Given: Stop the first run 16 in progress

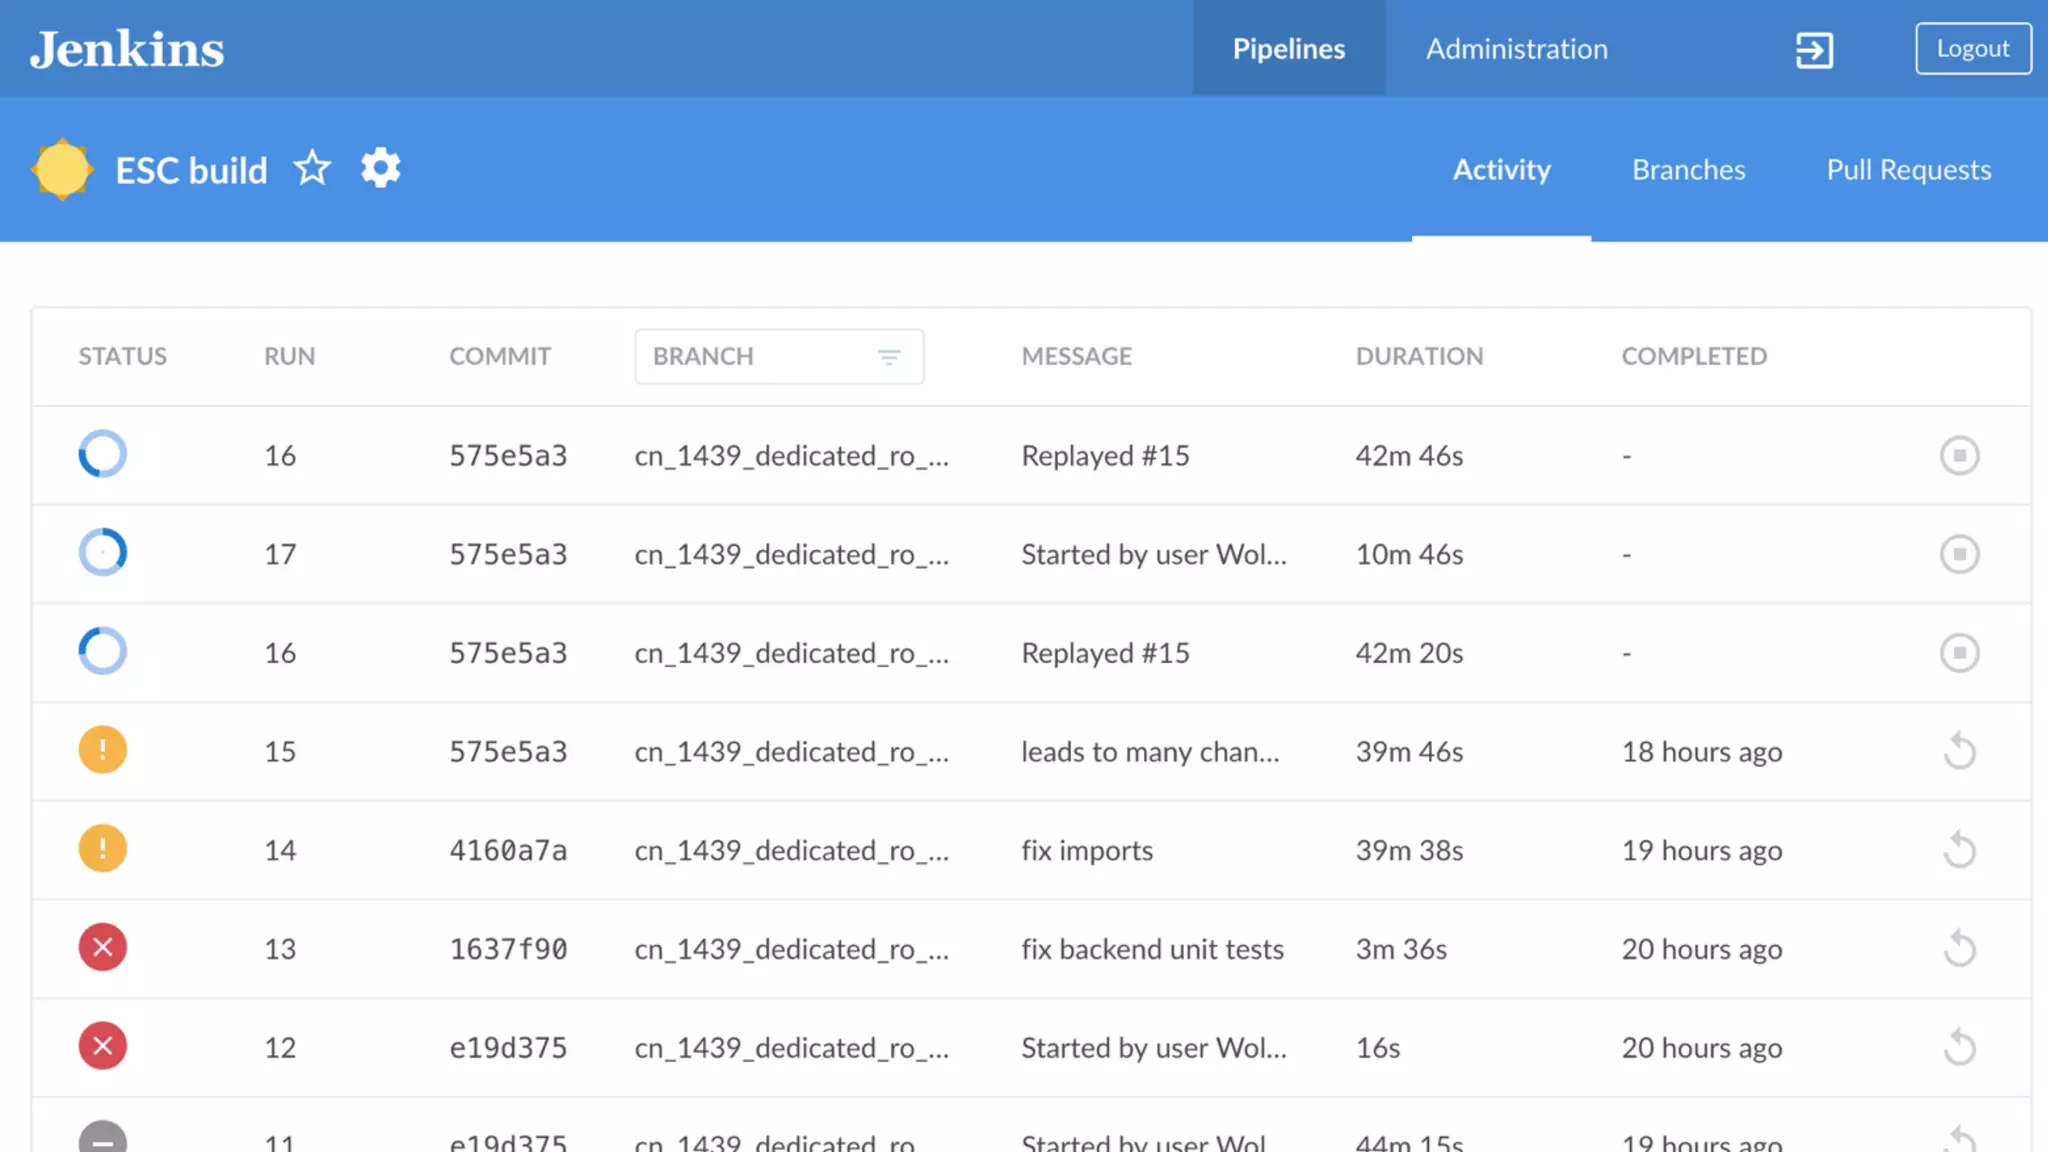Looking at the screenshot, I should 1959,455.
